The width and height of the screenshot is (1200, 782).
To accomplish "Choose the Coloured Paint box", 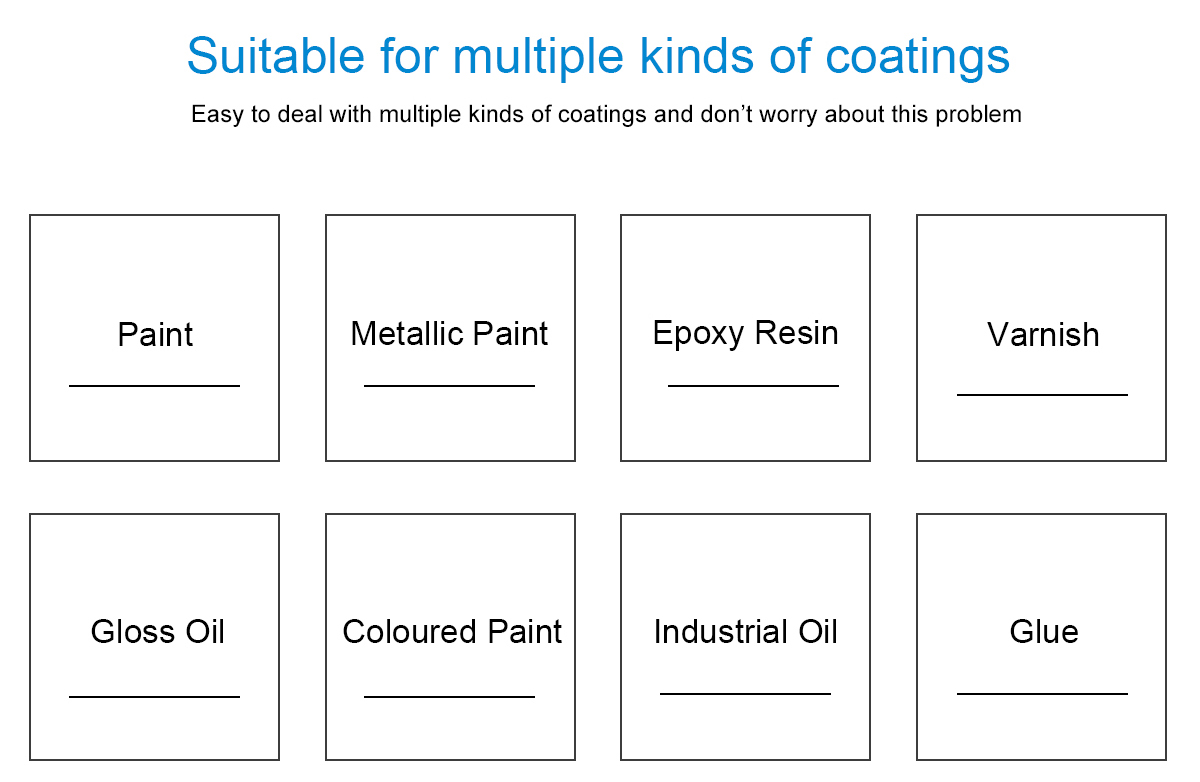I will (x=450, y=637).
